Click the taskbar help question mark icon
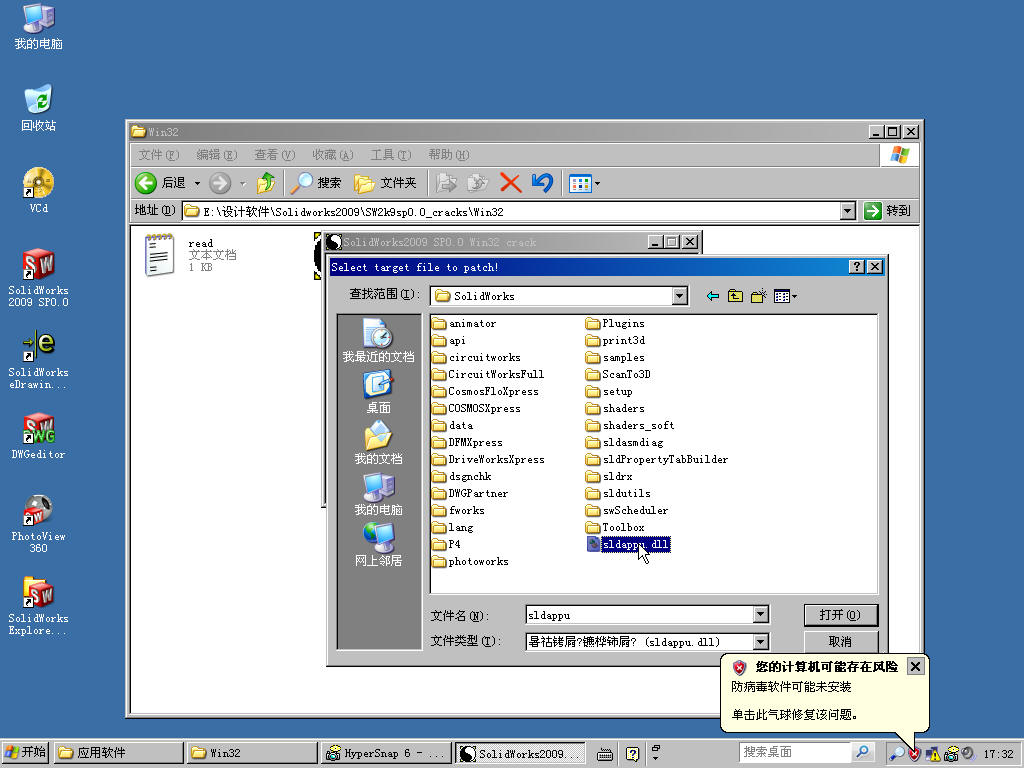This screenshot has width=1024, height=768. (x=632, y=754)
